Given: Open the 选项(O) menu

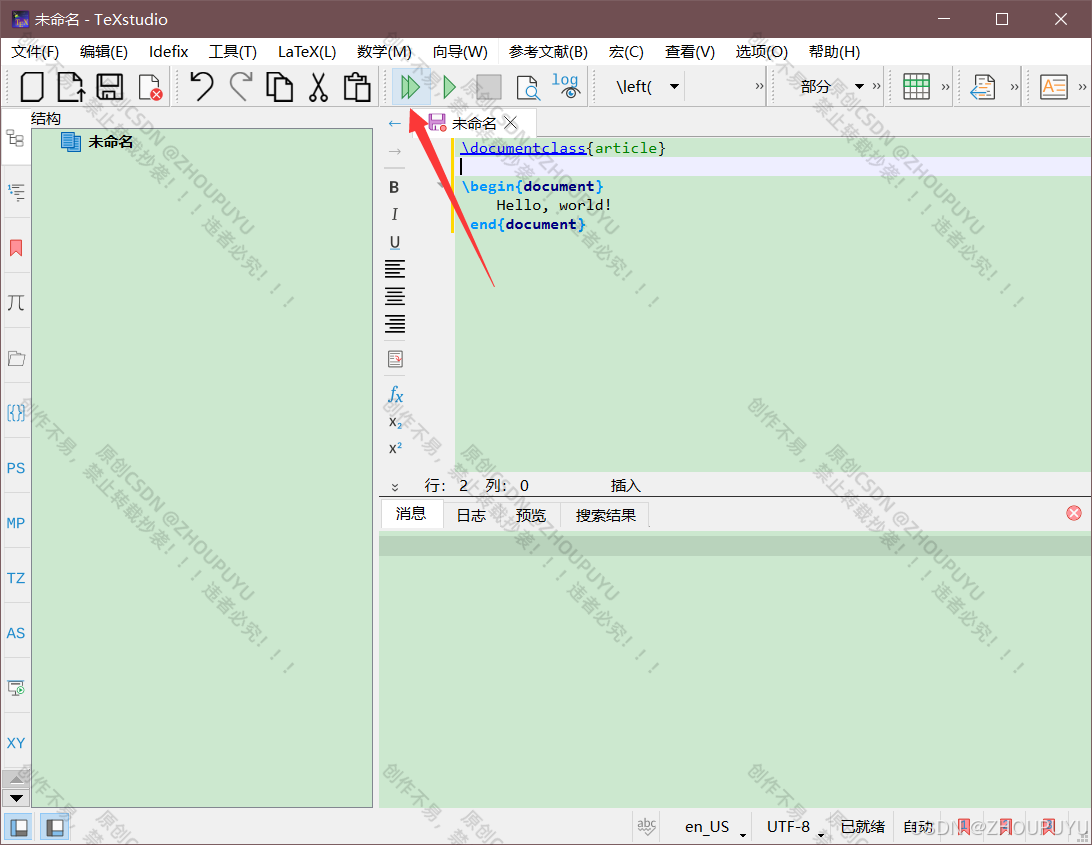Looking at the screenshot, I should pos(761,52).
